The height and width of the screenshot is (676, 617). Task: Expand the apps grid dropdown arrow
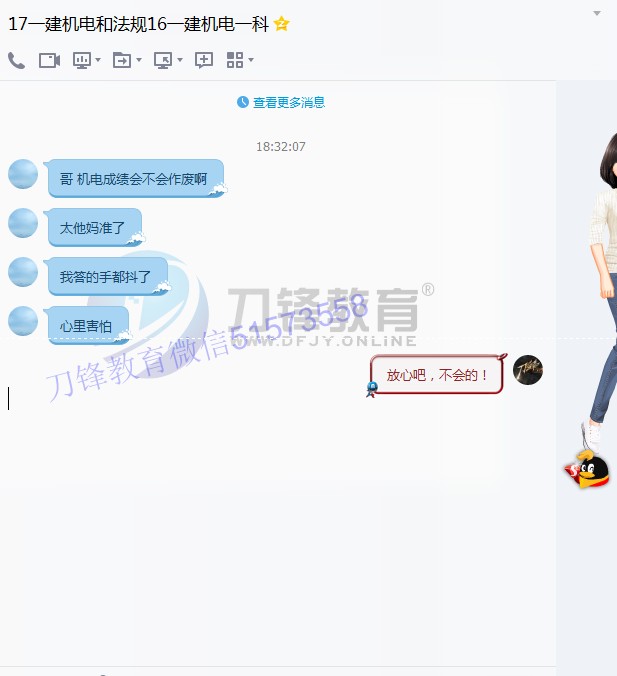251,60
